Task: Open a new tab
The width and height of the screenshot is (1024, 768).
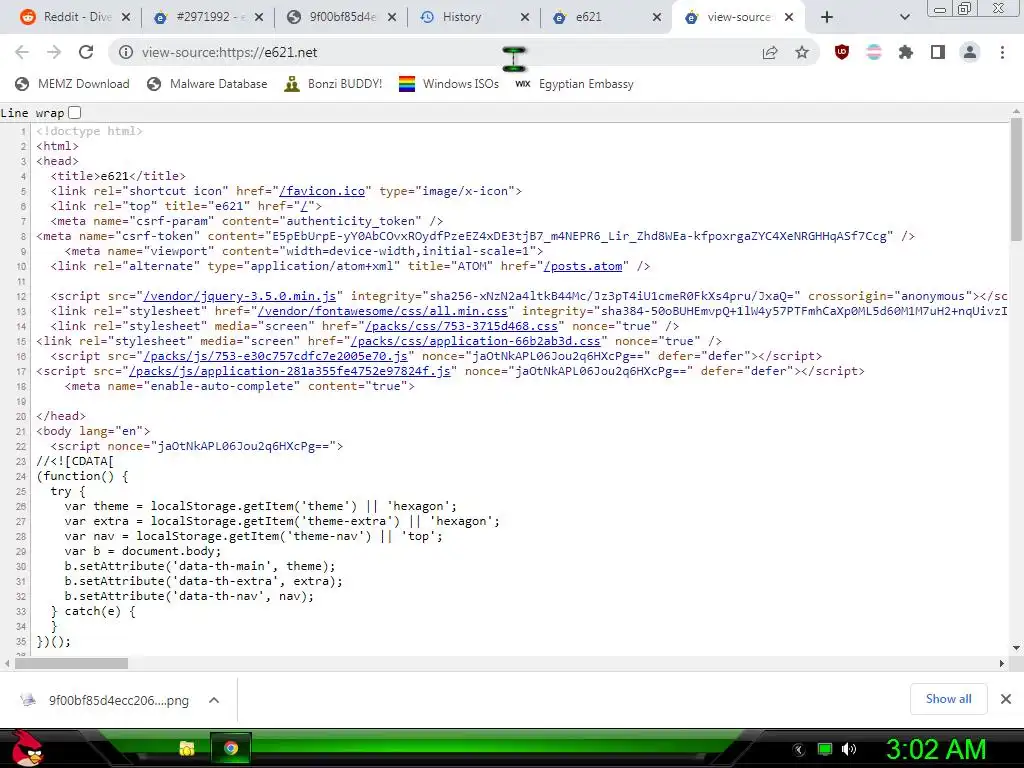Action: pos(827,17)
